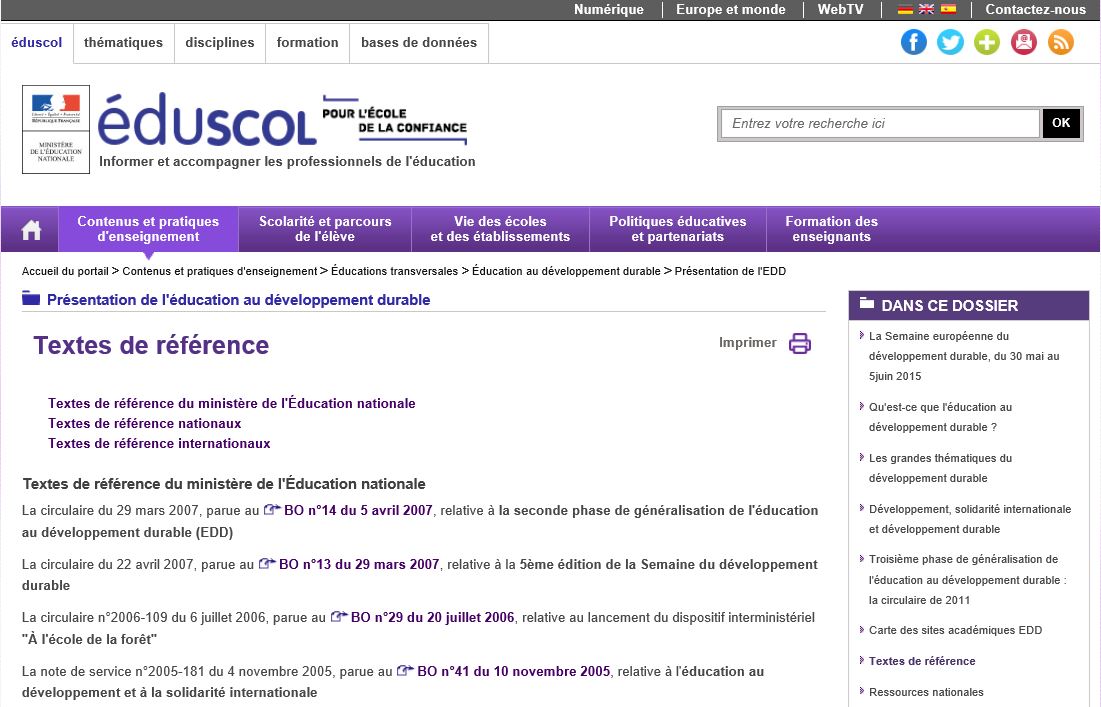The image size is (1101, 707).
Task: Choose the Spanish flag language icon
Action: pos(948,9)
